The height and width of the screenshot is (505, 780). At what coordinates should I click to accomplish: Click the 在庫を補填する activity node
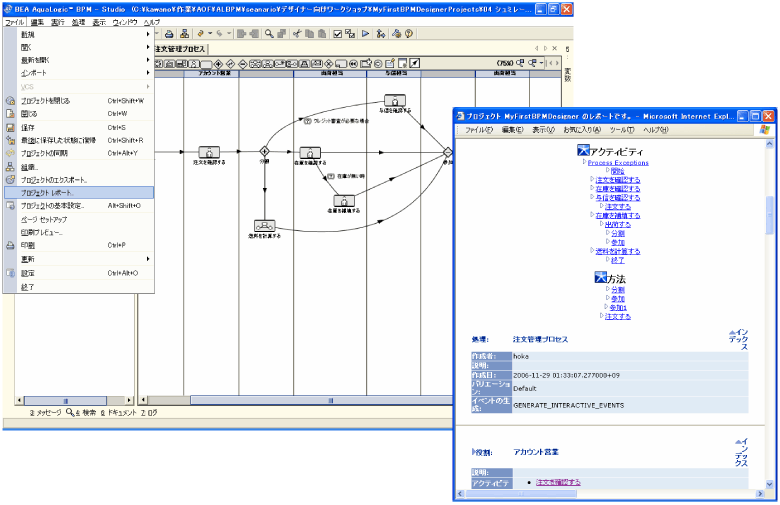(x=344, y=201)
